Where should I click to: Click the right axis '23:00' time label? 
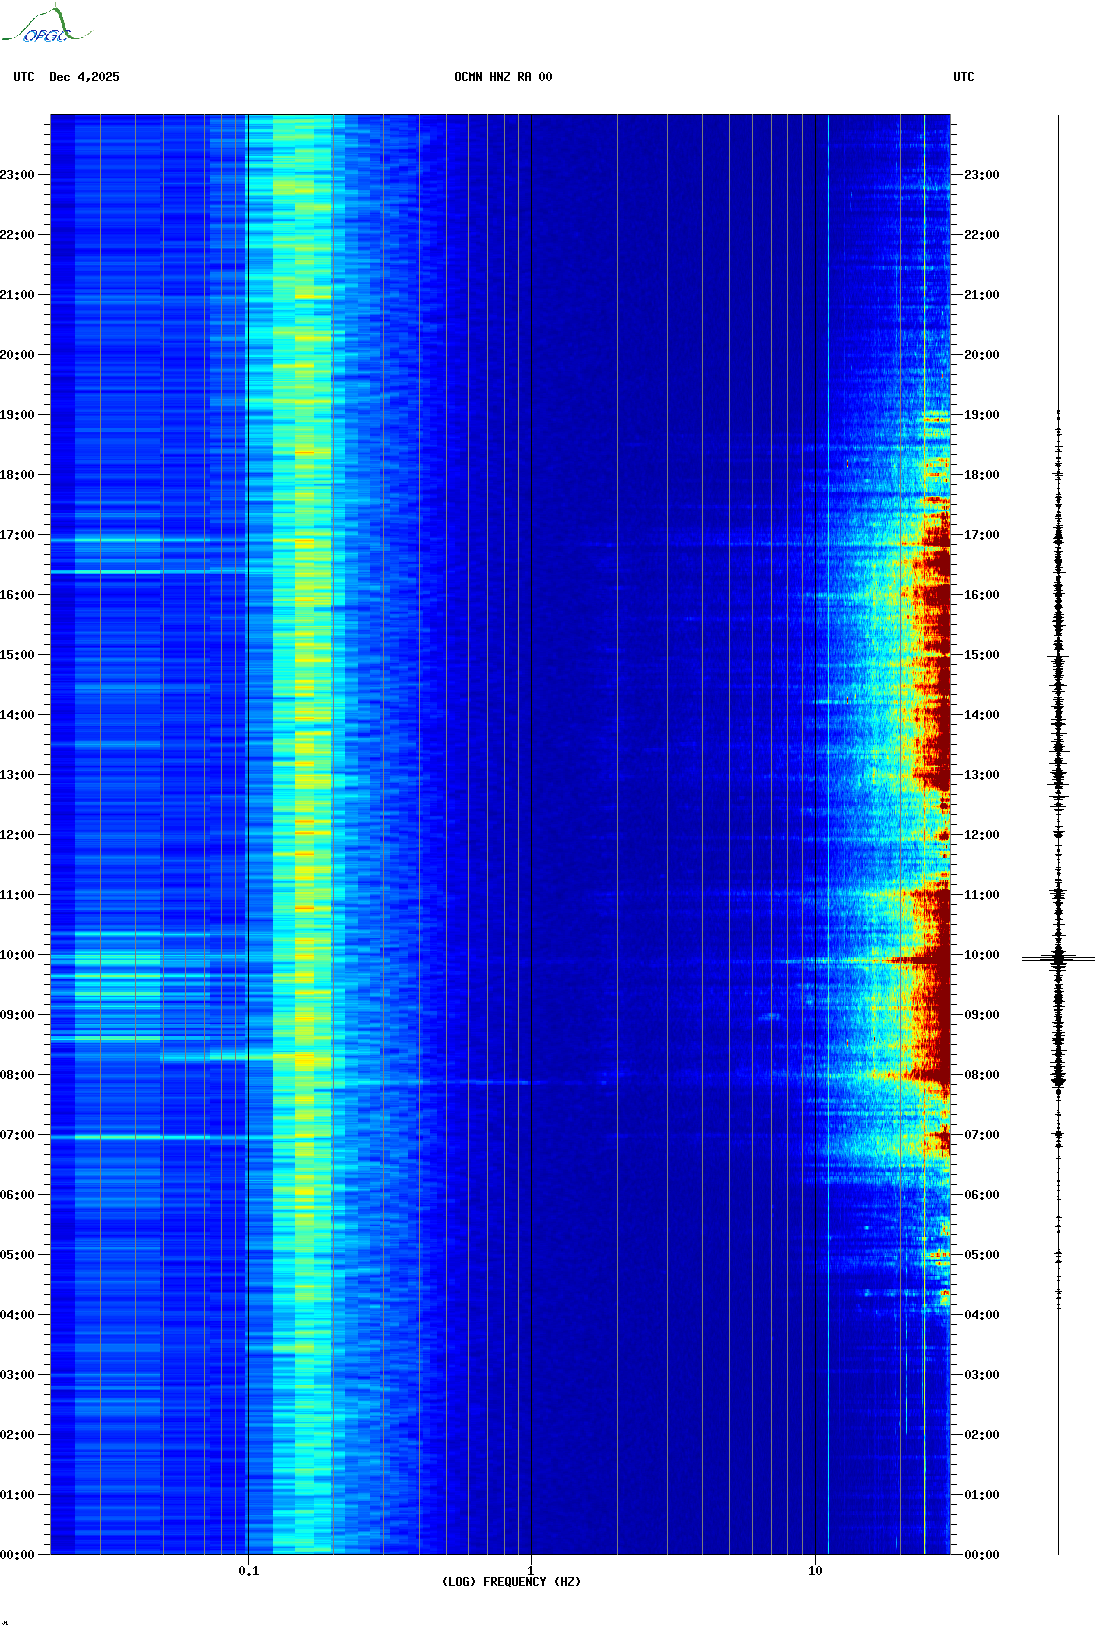[x=982, y=175]
